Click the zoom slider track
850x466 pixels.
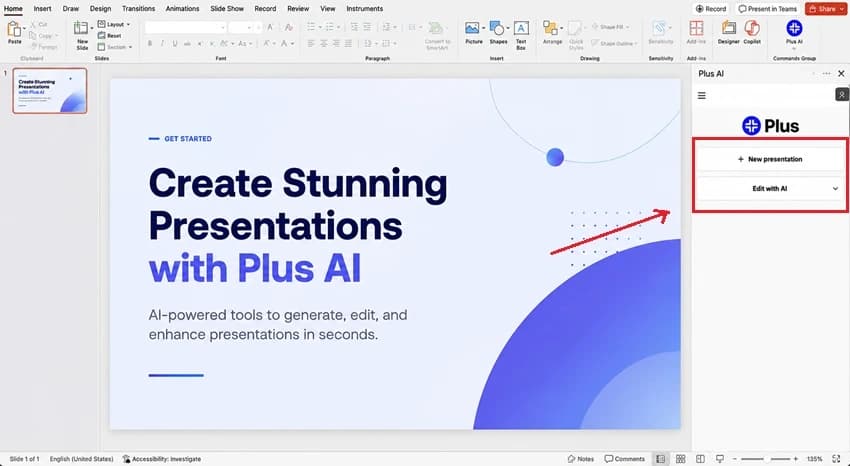(x=765, y=459)
